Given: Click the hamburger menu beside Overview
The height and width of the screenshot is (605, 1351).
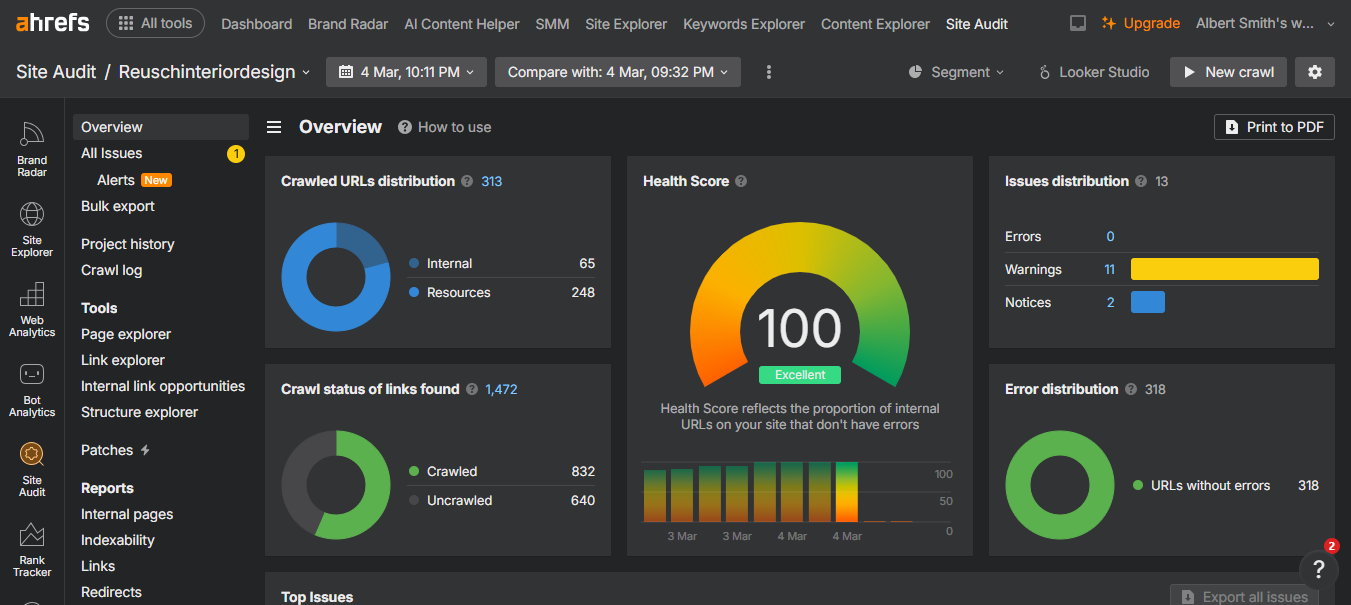Looking at the screenshot, I should click(274, 127).
